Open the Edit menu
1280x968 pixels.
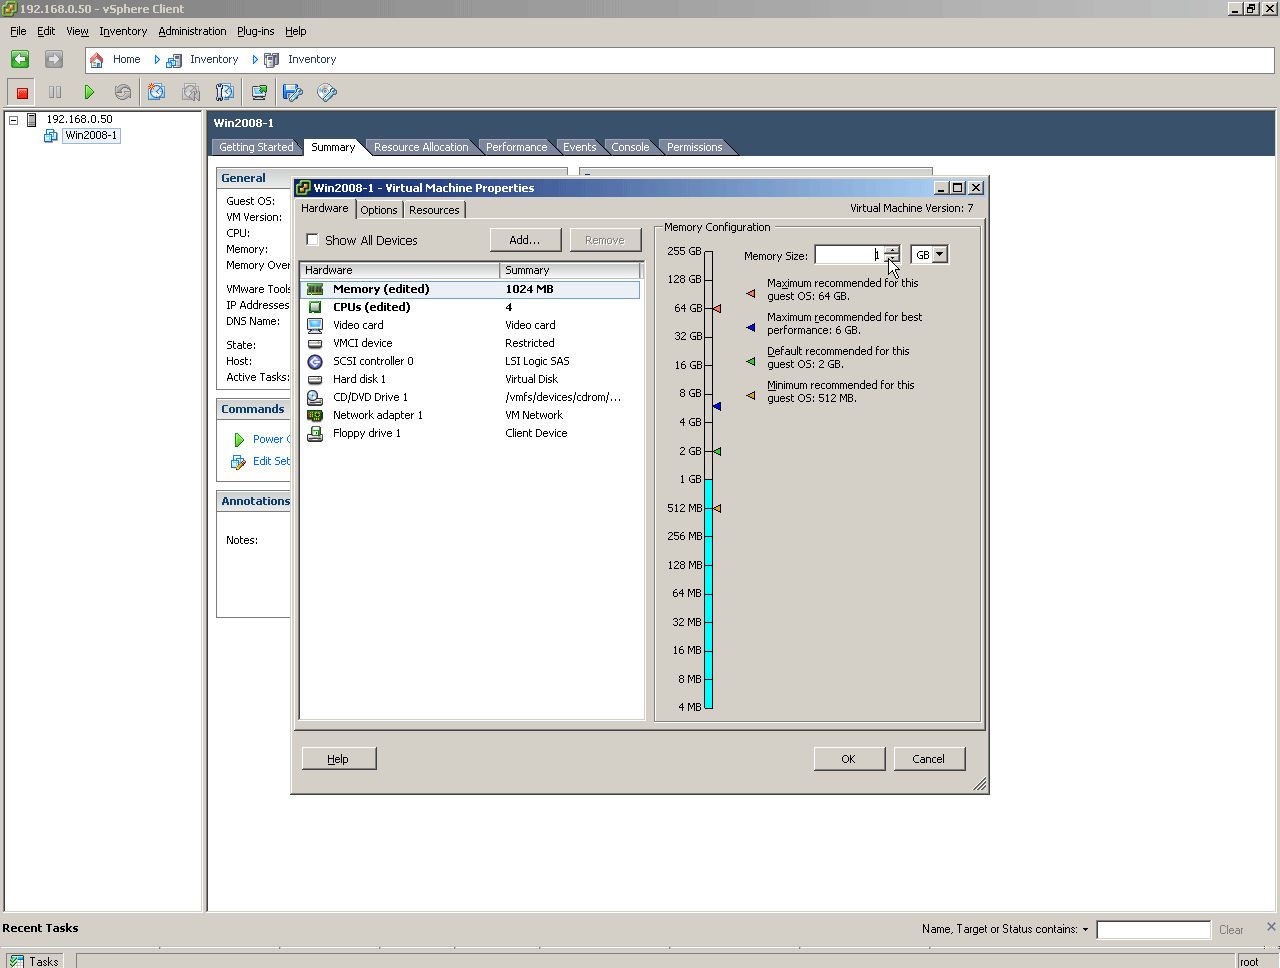46,31
